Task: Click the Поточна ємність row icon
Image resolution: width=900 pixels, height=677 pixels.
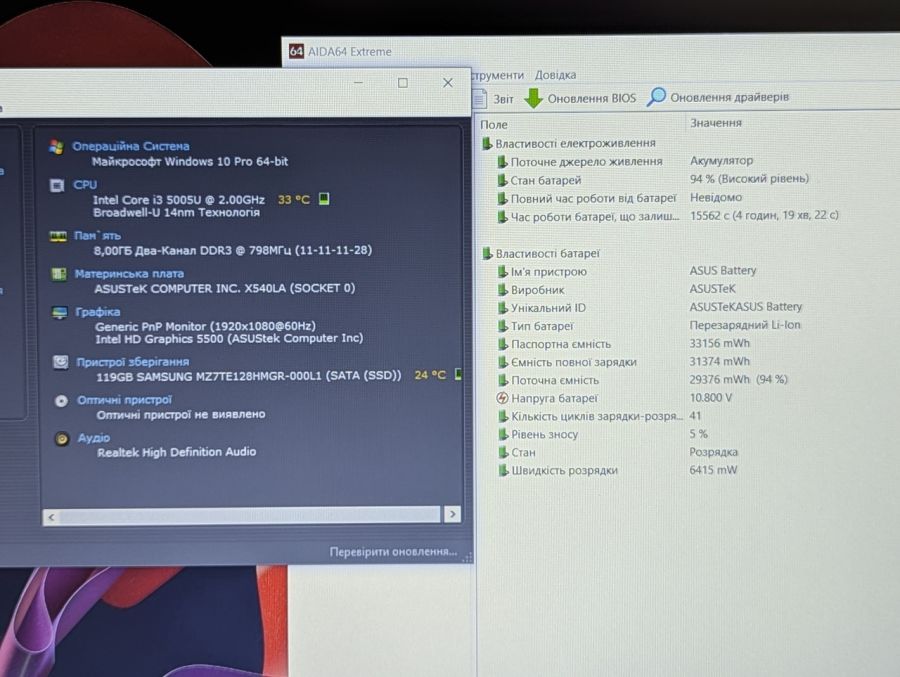Action: tap(503, 380)
